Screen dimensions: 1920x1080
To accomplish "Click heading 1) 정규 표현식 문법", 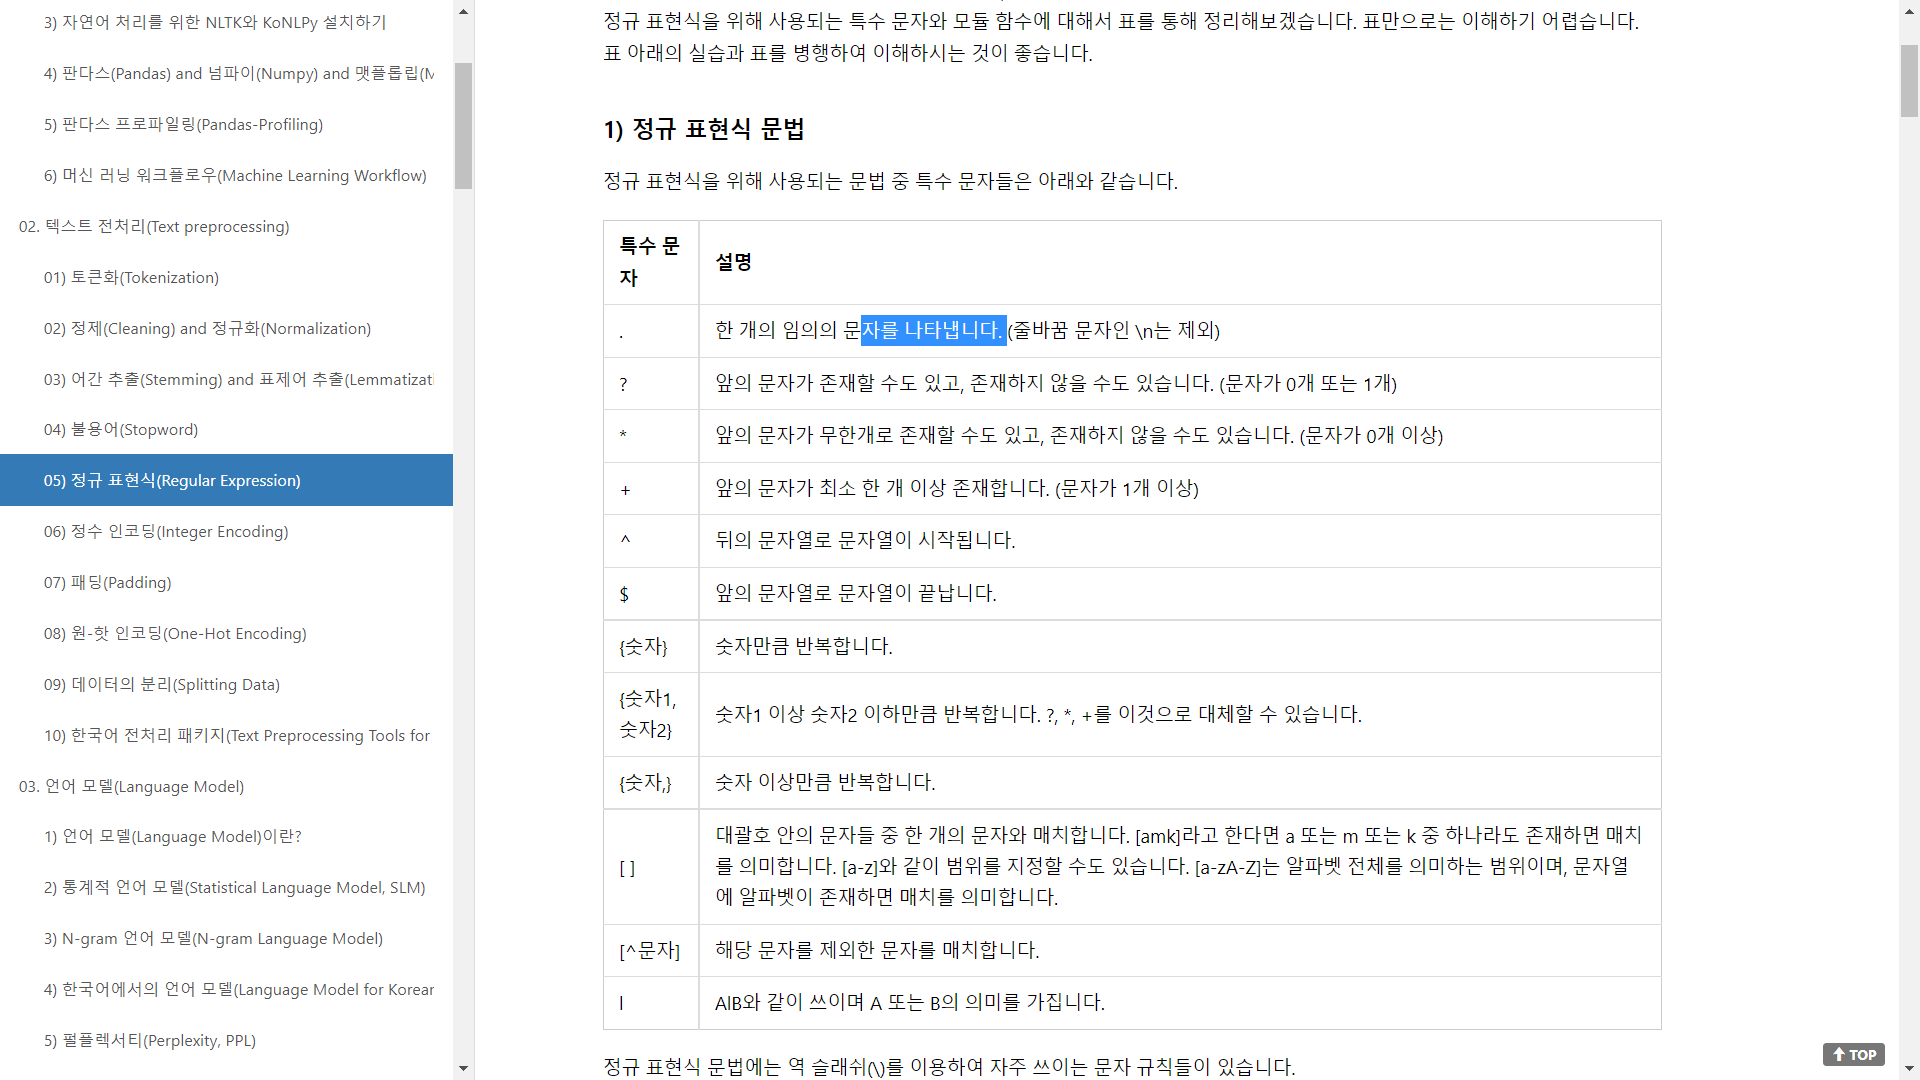I will (704, 129).
